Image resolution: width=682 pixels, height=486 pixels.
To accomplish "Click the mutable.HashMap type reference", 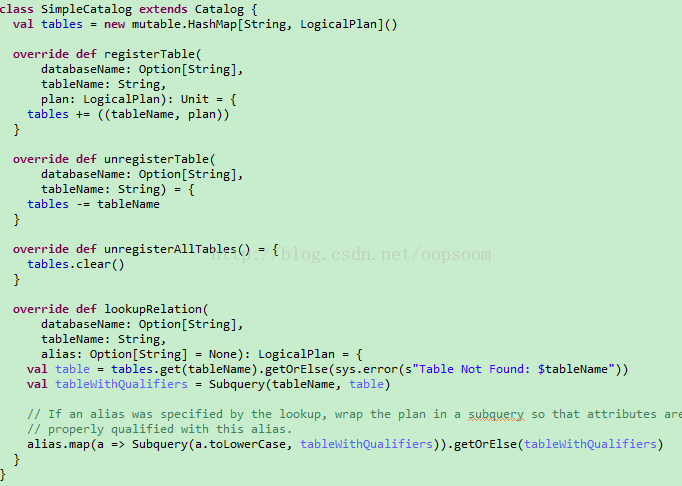I will tap(184, 24).
